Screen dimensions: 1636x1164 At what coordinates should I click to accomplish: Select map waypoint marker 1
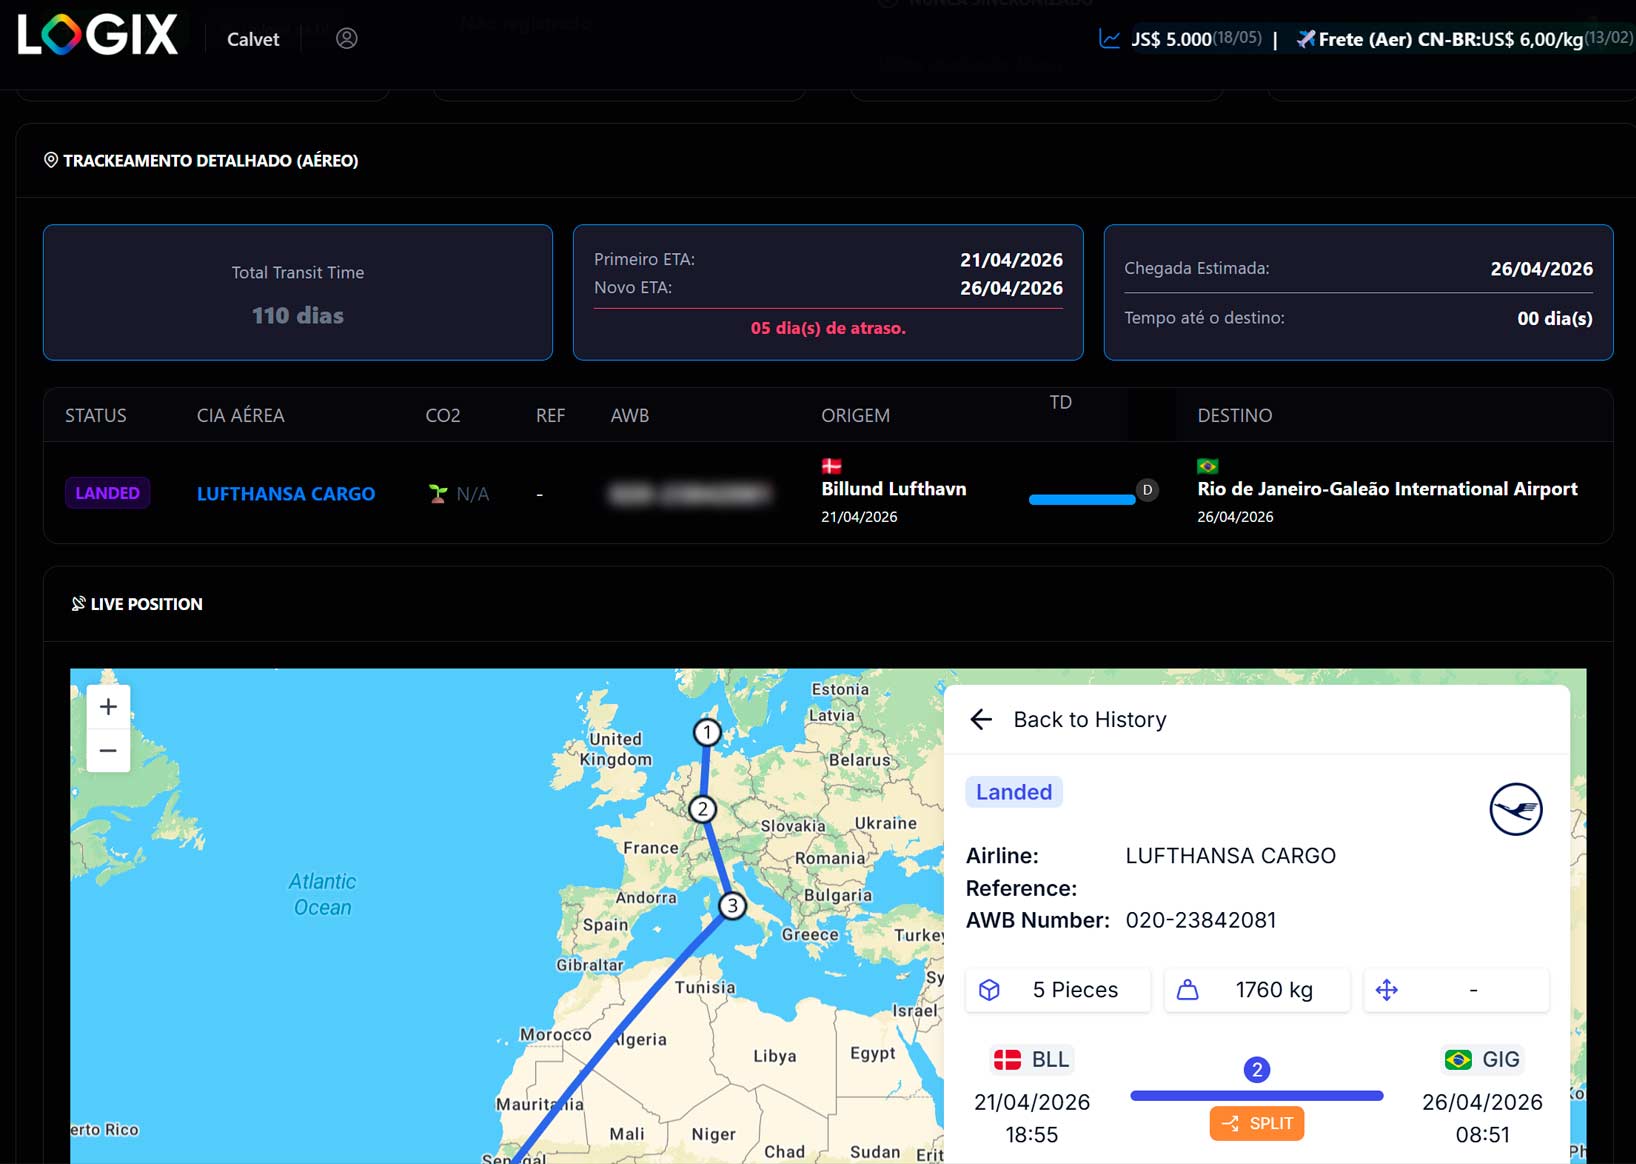[x=707, y=732]
